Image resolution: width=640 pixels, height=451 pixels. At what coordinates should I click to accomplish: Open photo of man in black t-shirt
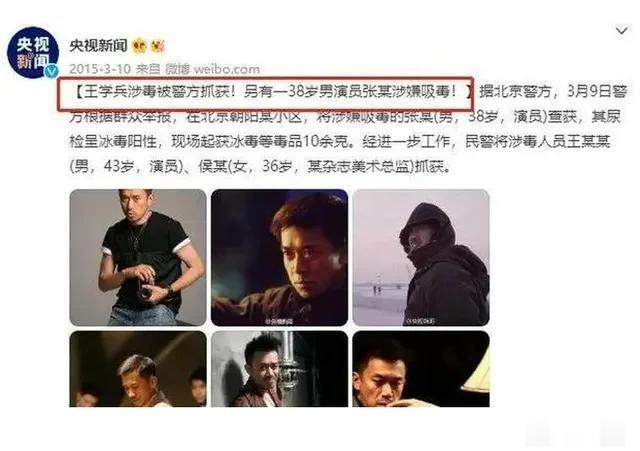[138, 257]
